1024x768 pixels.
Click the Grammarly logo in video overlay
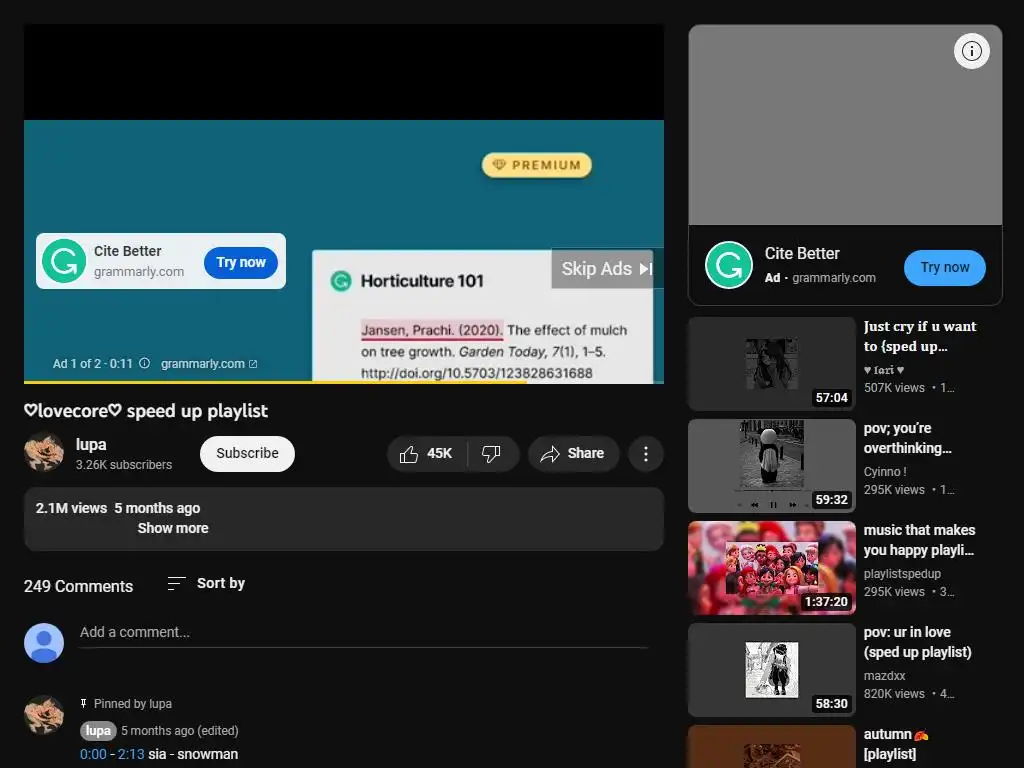[x=64, y=261]
